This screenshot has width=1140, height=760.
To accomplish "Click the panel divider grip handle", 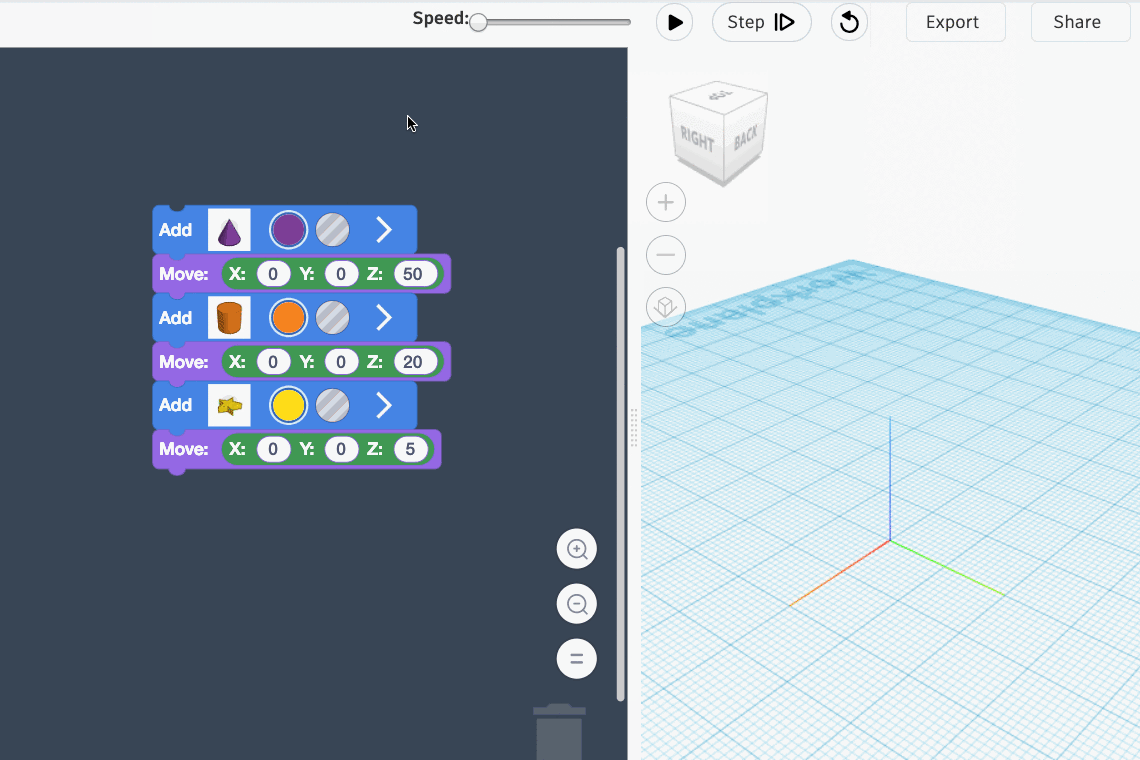I will [634, 427].
